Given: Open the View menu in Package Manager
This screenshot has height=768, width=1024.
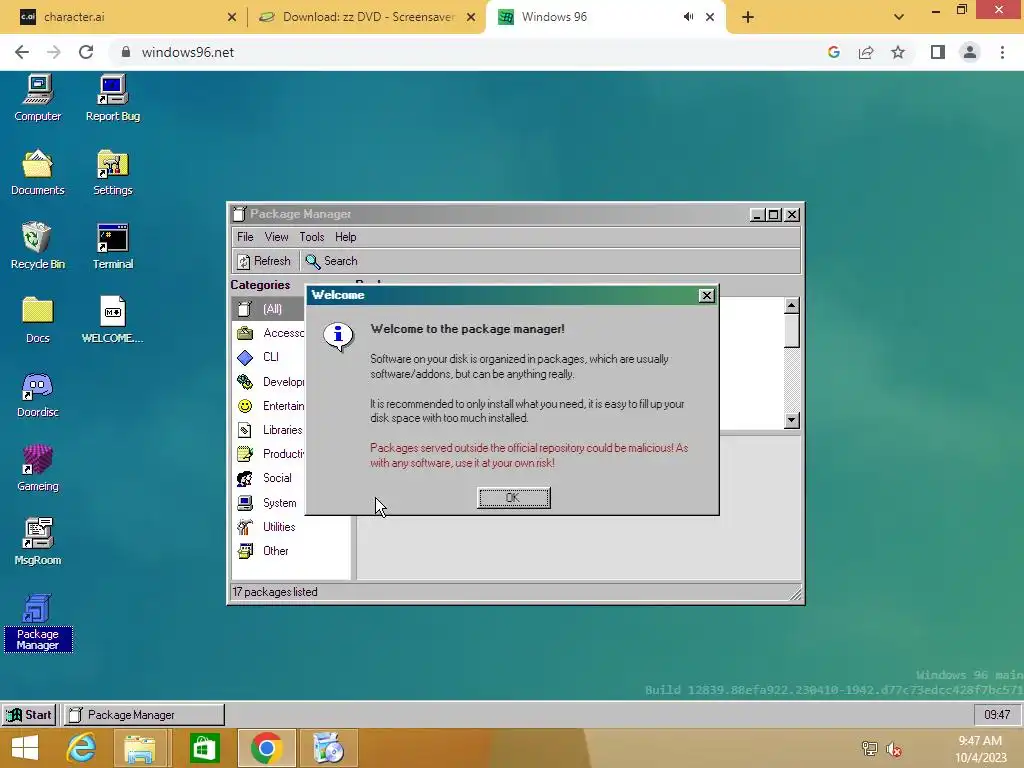Looking at the screenshot, I should click(x=276, y=237).
